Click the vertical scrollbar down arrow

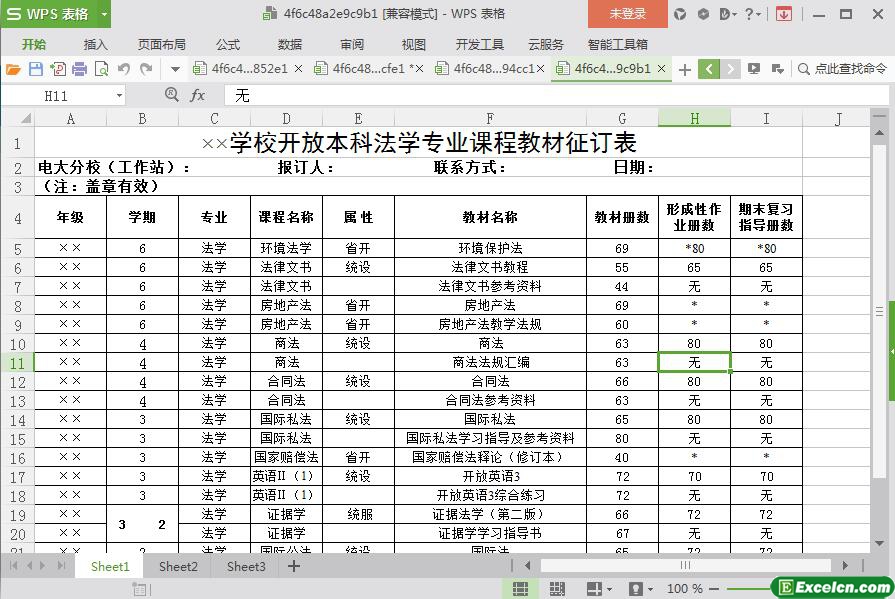coord(879,544)
